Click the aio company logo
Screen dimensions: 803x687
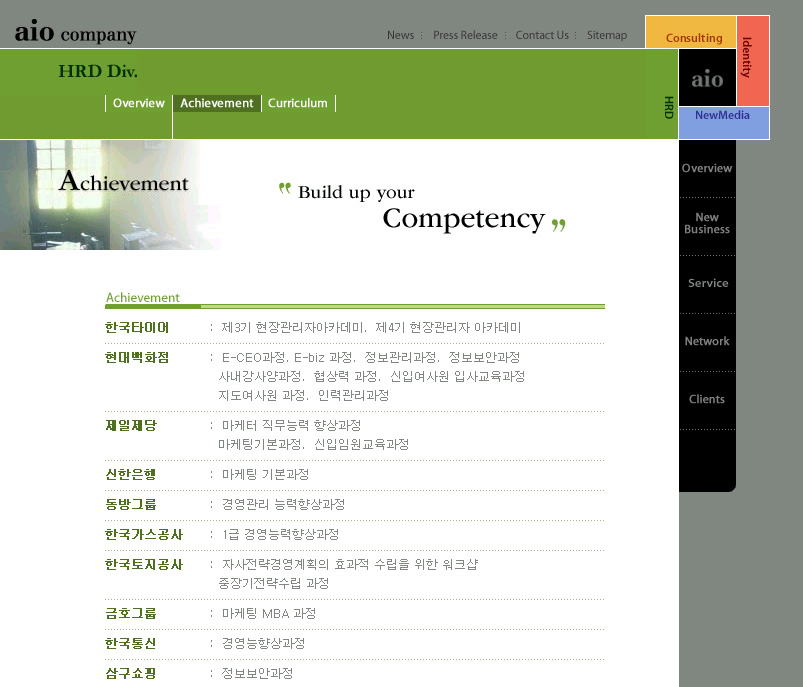(x=75, y=32)
